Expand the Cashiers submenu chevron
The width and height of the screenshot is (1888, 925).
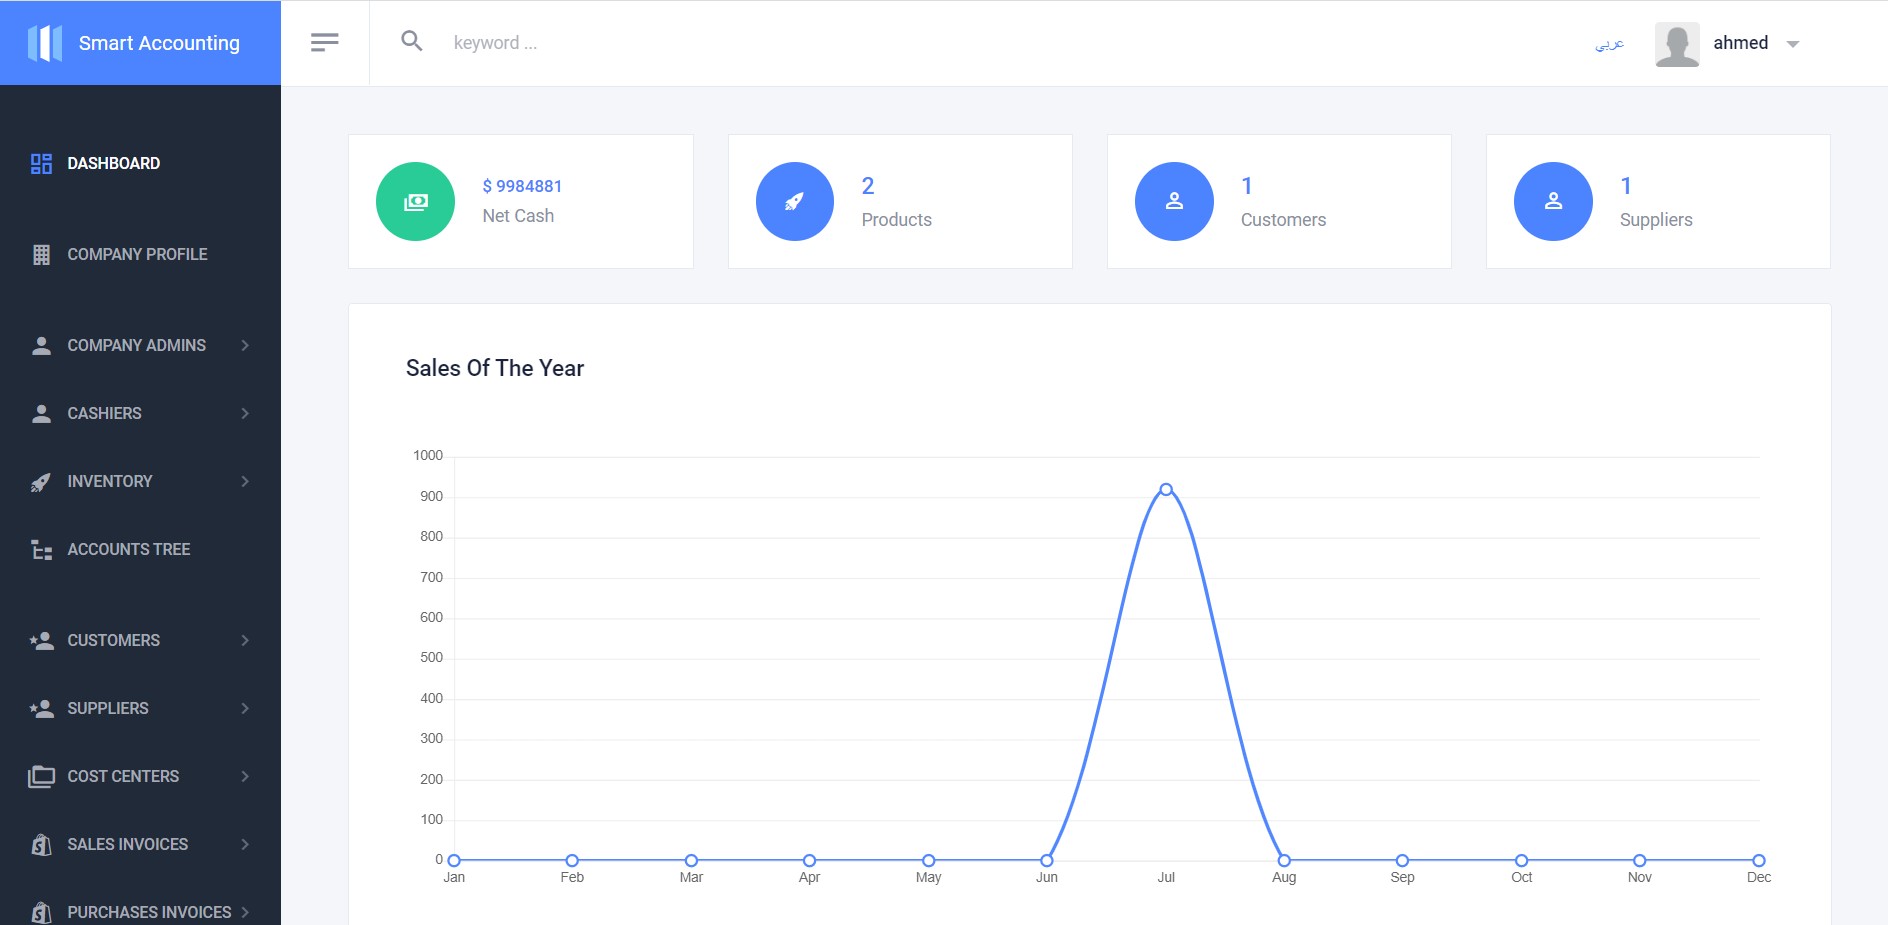pos(245,413)
